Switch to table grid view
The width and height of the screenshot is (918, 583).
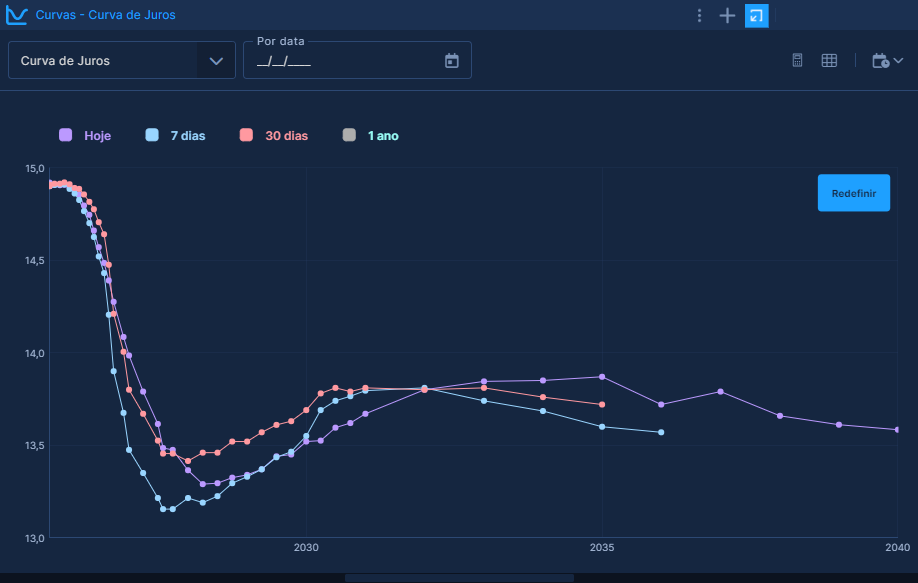coord(829,60)
